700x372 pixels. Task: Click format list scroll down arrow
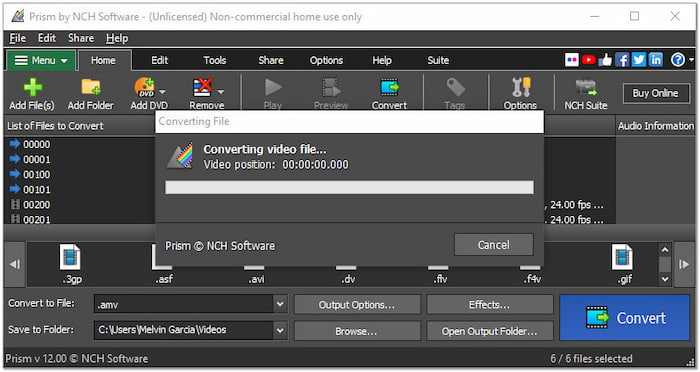pos(665,279)
